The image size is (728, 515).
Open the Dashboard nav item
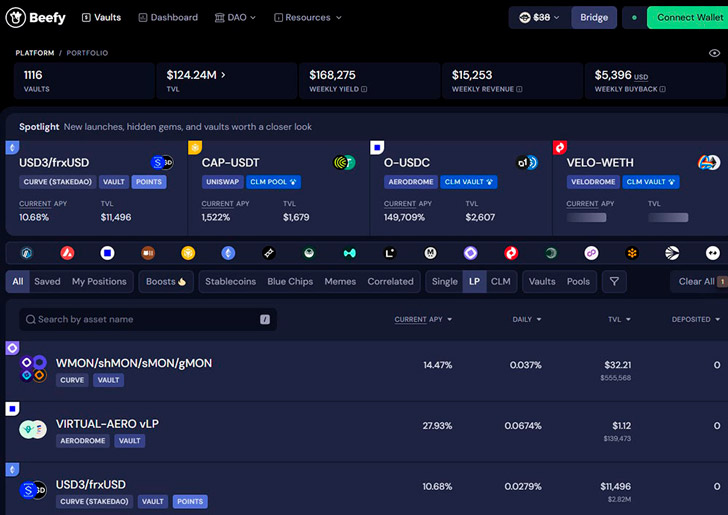point(168,18)
